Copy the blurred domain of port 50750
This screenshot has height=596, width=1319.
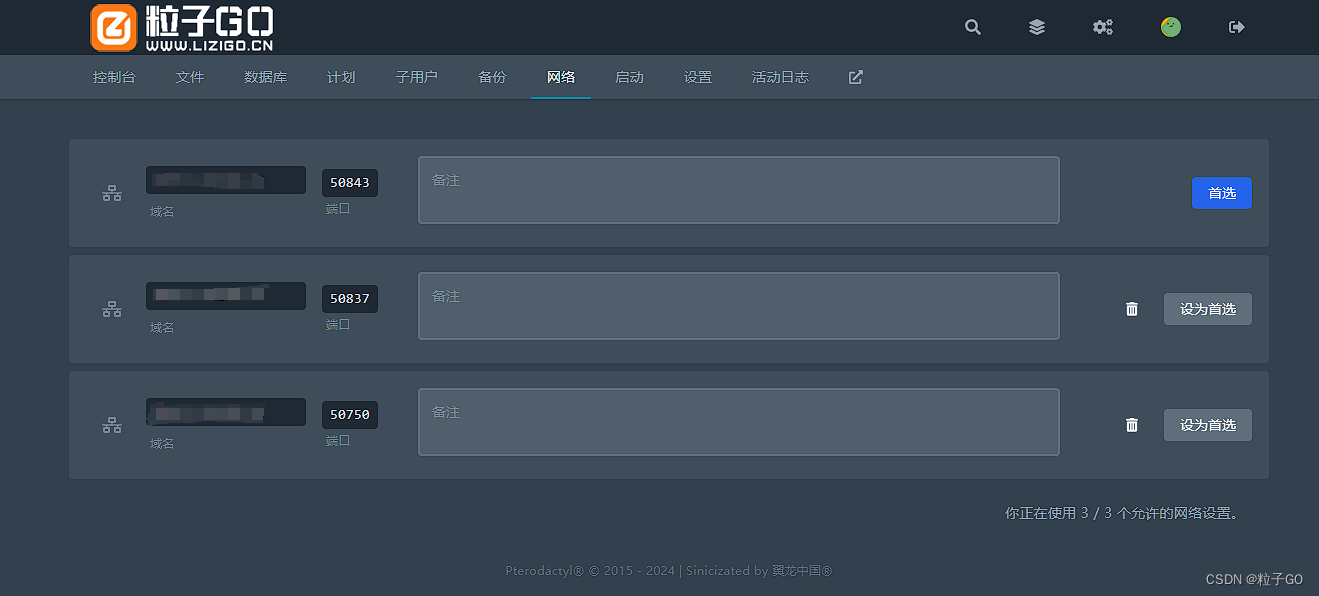[226, 412]
